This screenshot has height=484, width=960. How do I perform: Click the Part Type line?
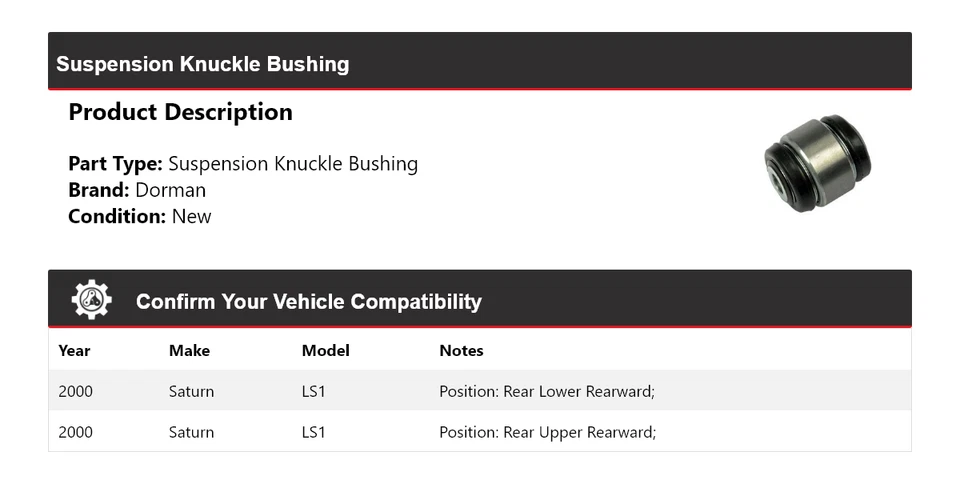click(x=243, y=164)
